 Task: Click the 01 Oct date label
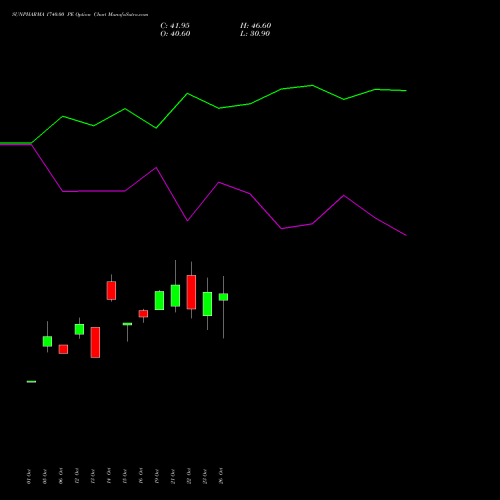[x=29, y=477]
